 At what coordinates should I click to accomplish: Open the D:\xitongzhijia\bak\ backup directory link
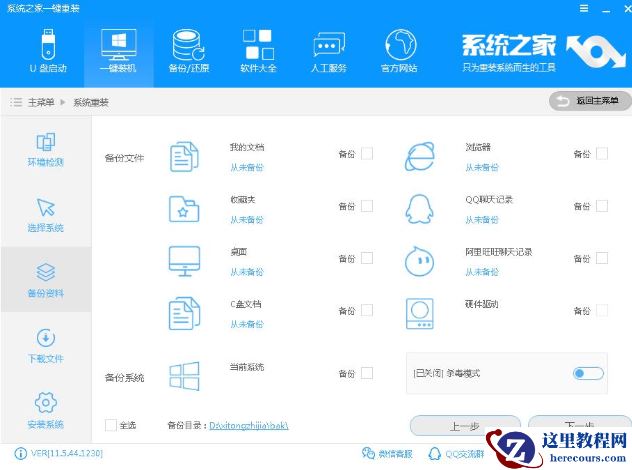pyautogui.click(x=249, y=426)
